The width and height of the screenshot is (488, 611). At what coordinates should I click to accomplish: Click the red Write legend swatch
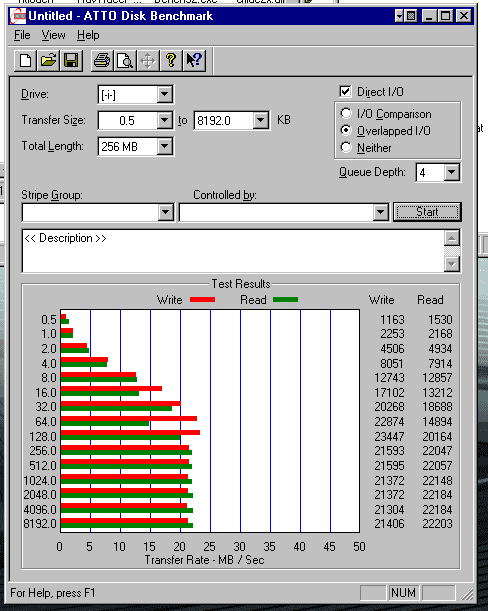point(202,300)
